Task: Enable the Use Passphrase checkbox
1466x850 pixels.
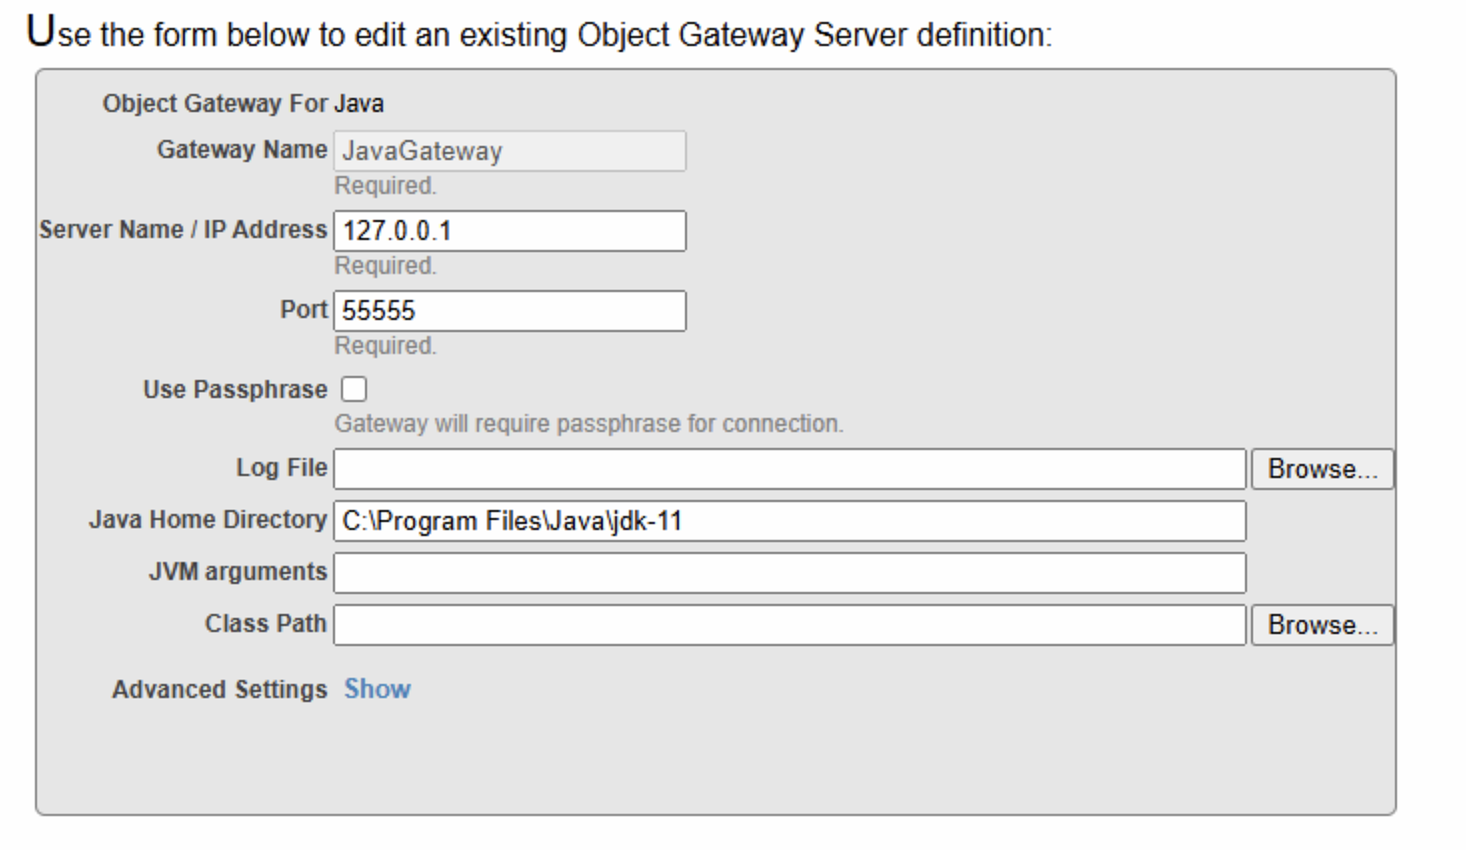Action: (354, 389)
